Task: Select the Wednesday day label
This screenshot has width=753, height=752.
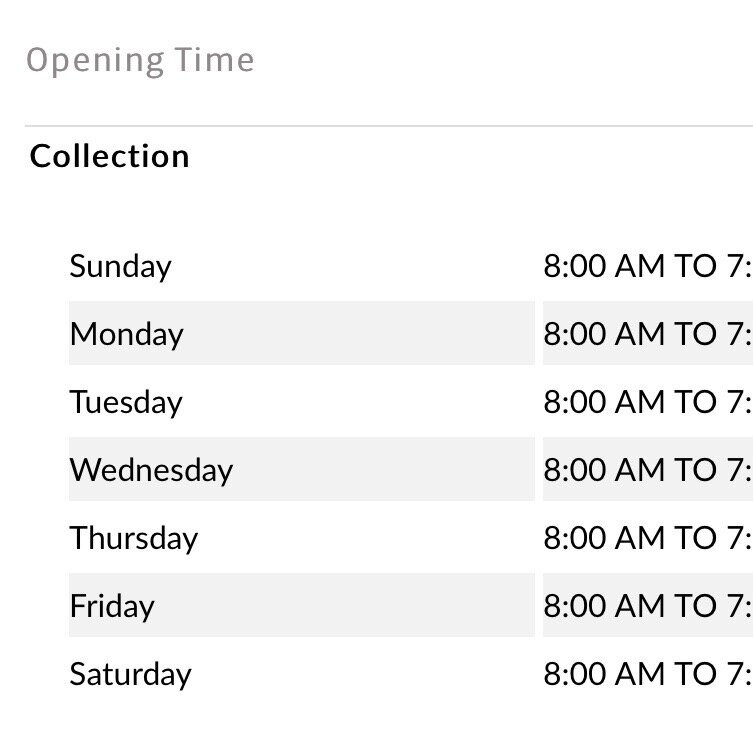Action: [x=151, y=470]
